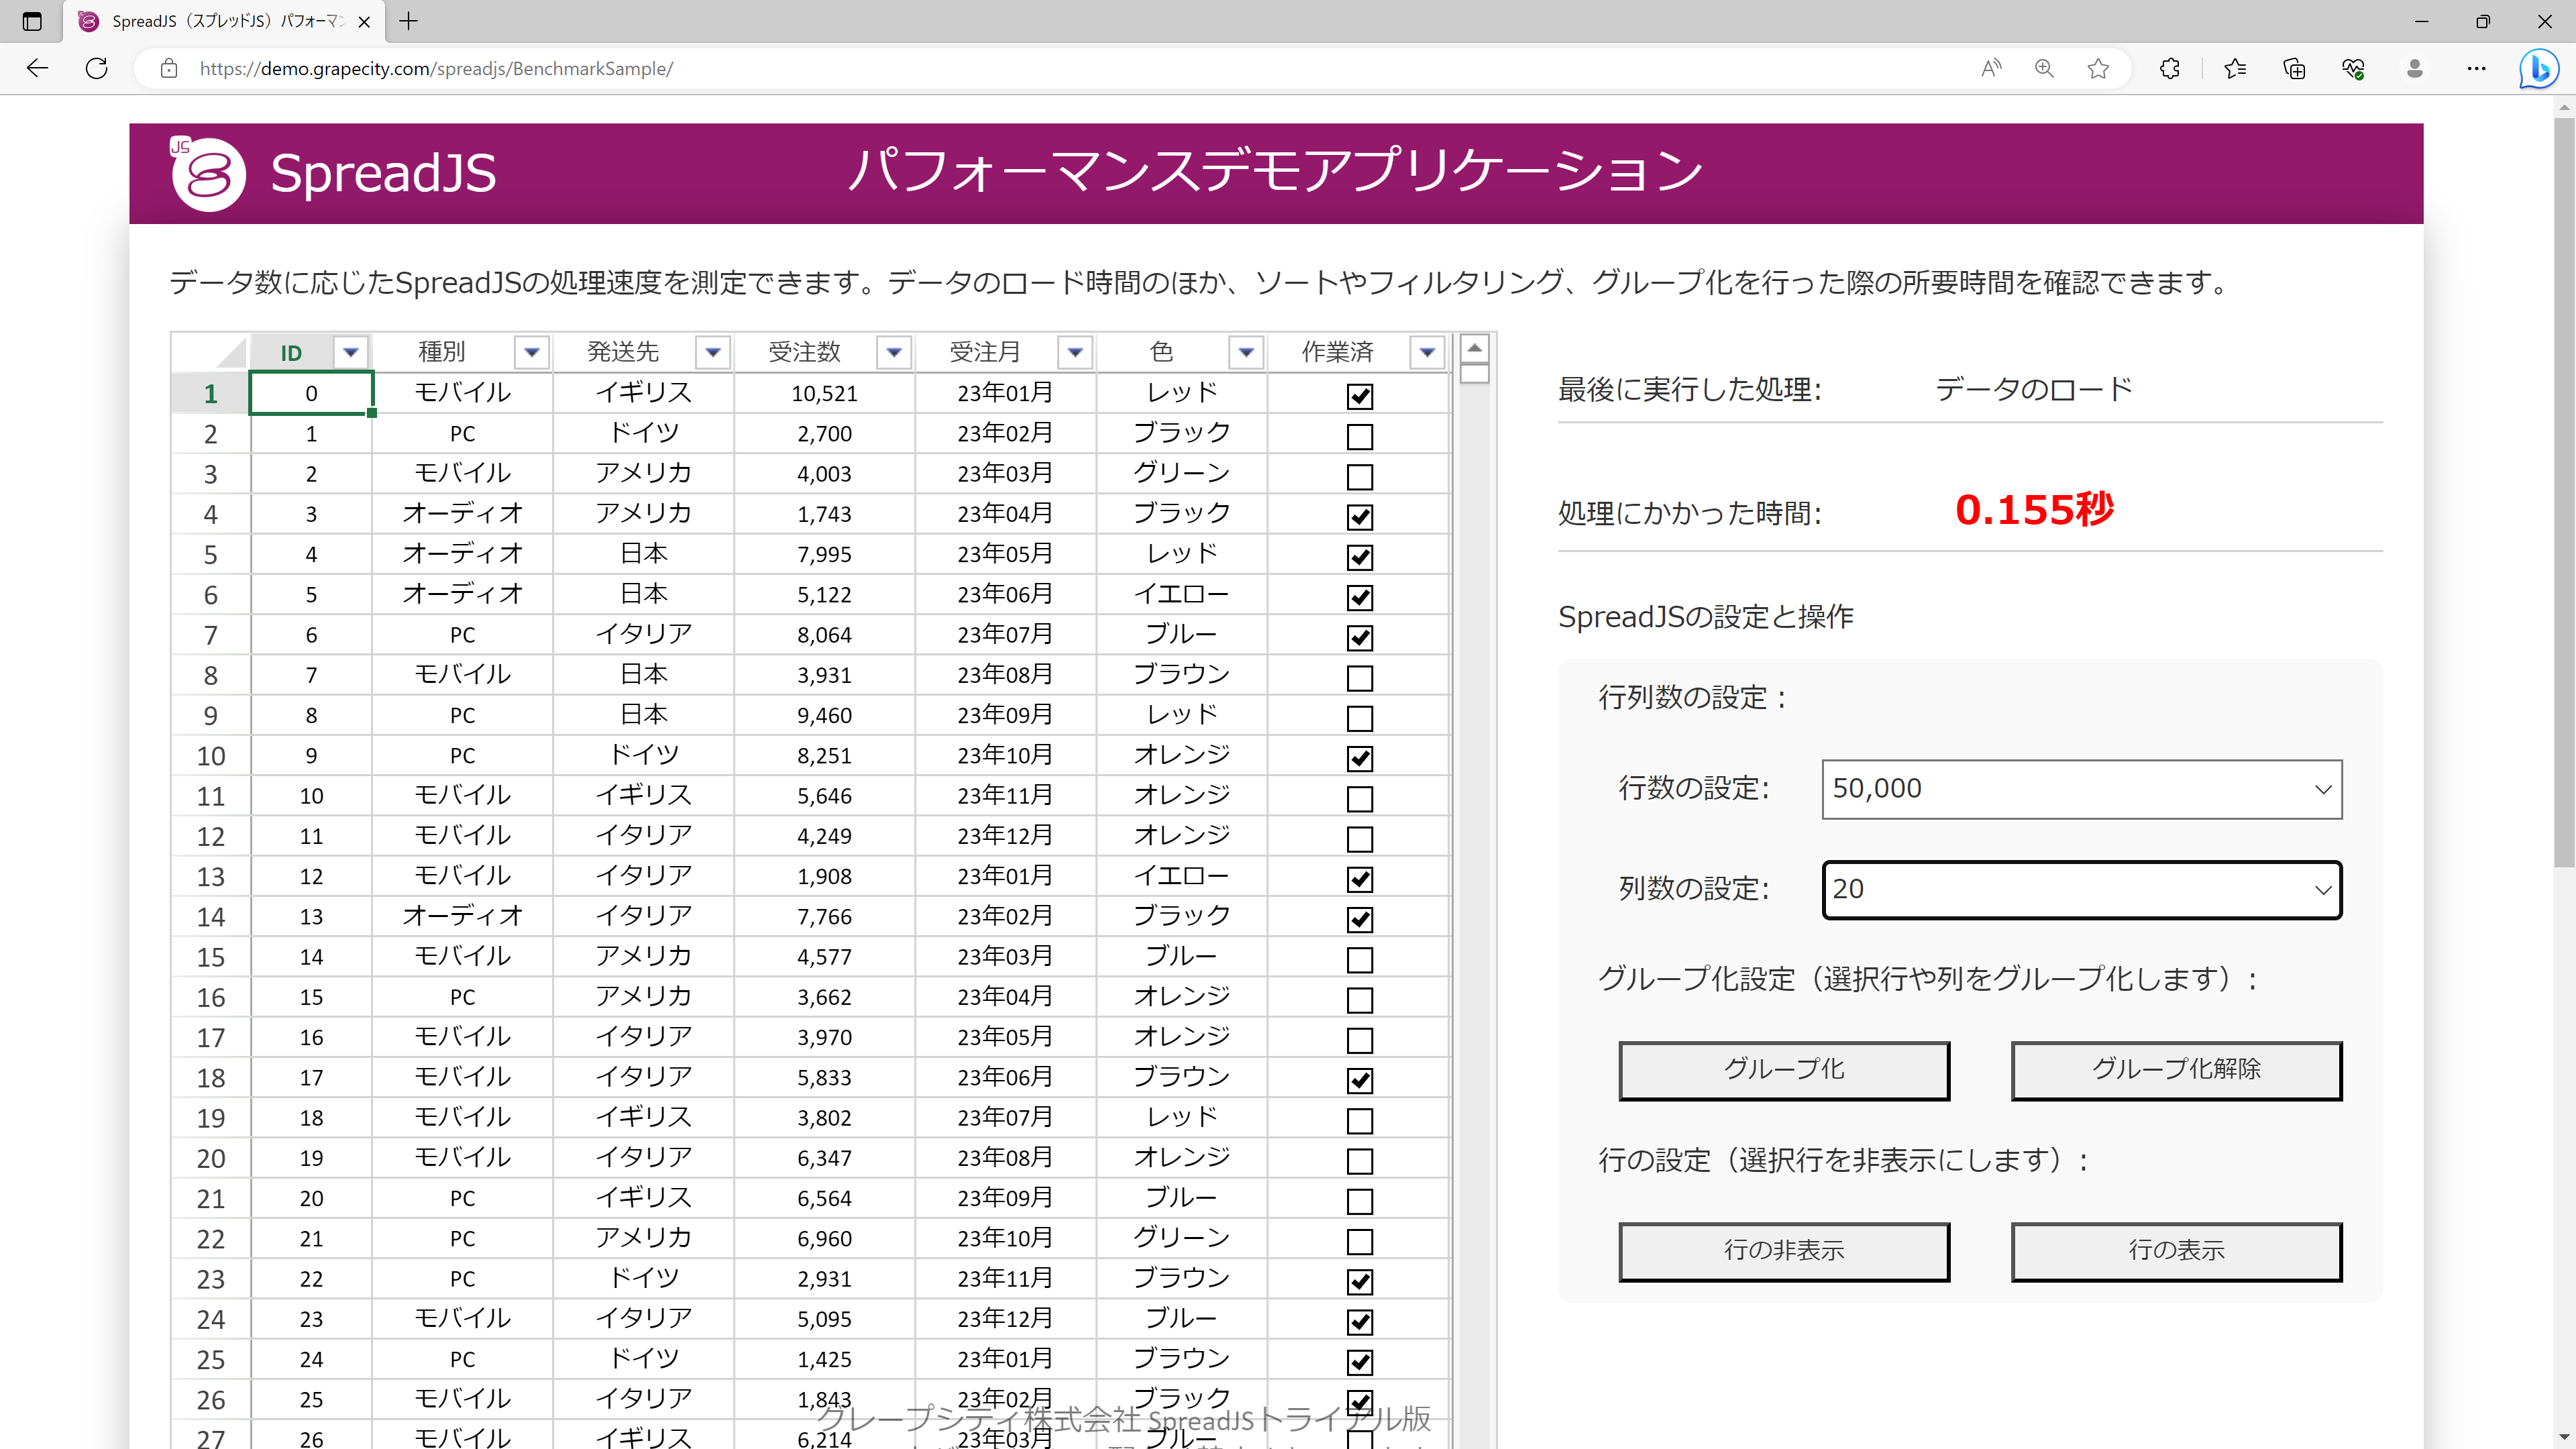
Task: Select cell with value 7,766
Action: pyautogui.click(x=824, y=916)
